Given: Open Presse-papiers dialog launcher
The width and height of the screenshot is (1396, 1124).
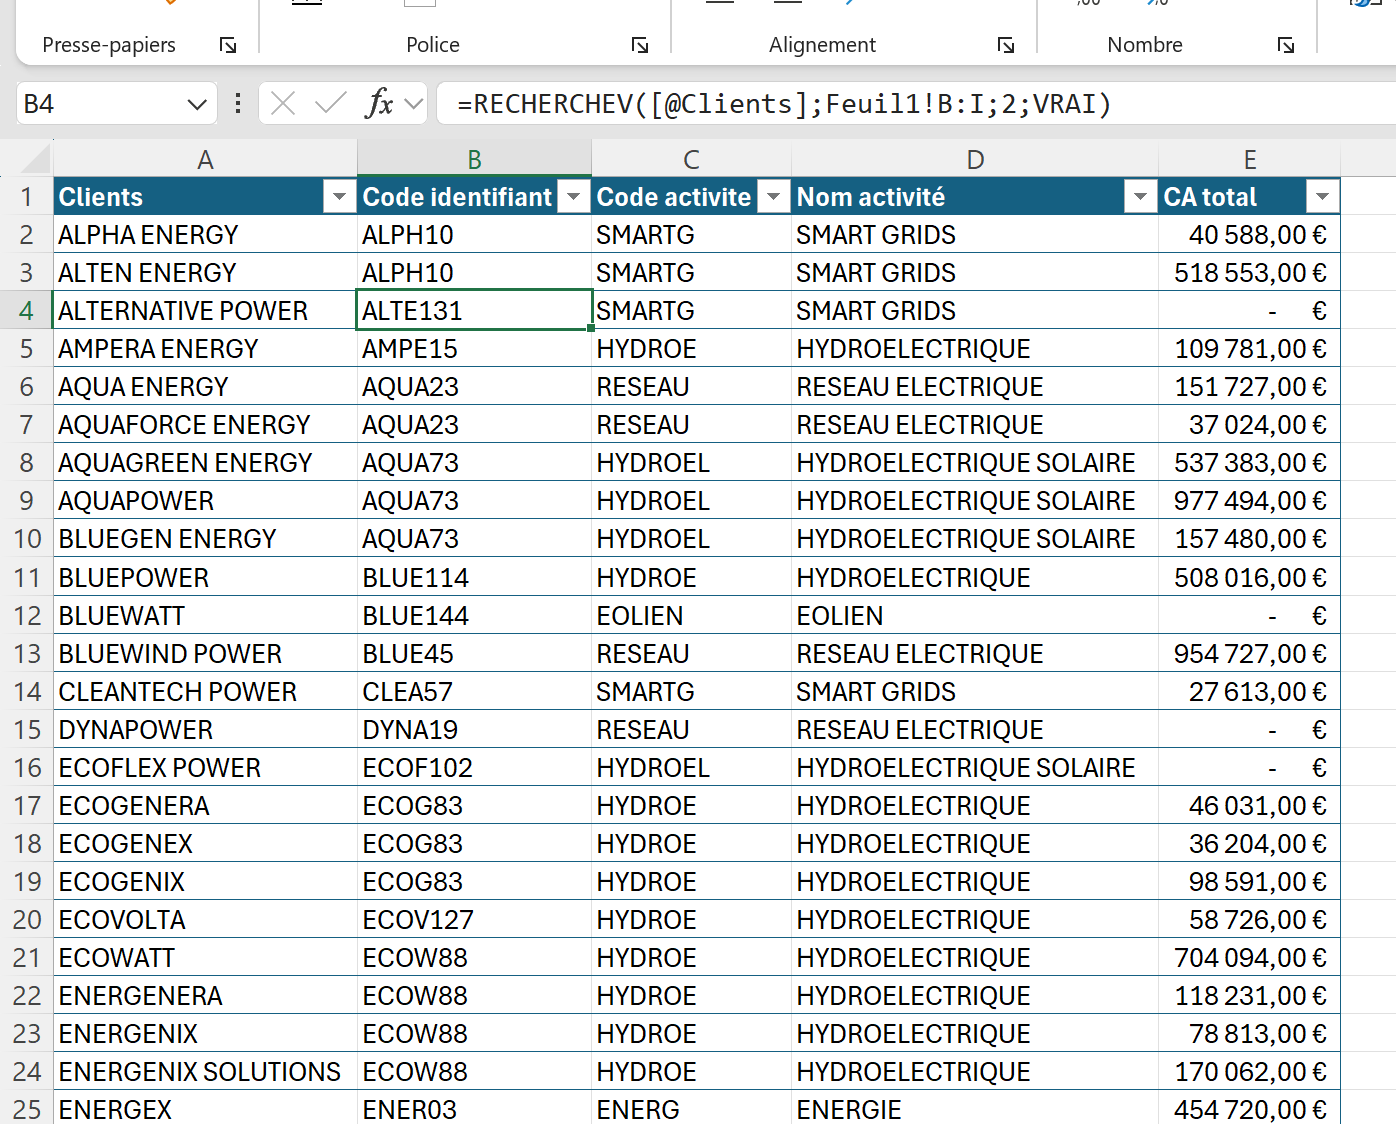Looking at the screenshot, I should [x=228, y=45].
